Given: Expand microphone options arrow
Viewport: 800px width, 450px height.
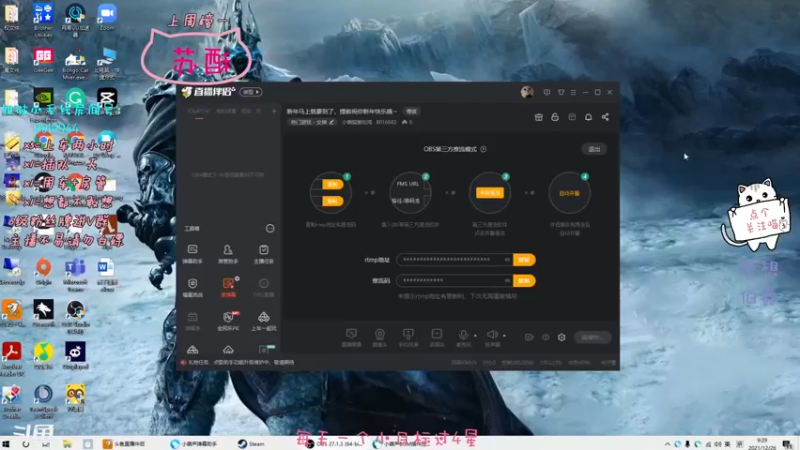Looking at the screenshot, I should pyautogui.click(x=476, y=336).
